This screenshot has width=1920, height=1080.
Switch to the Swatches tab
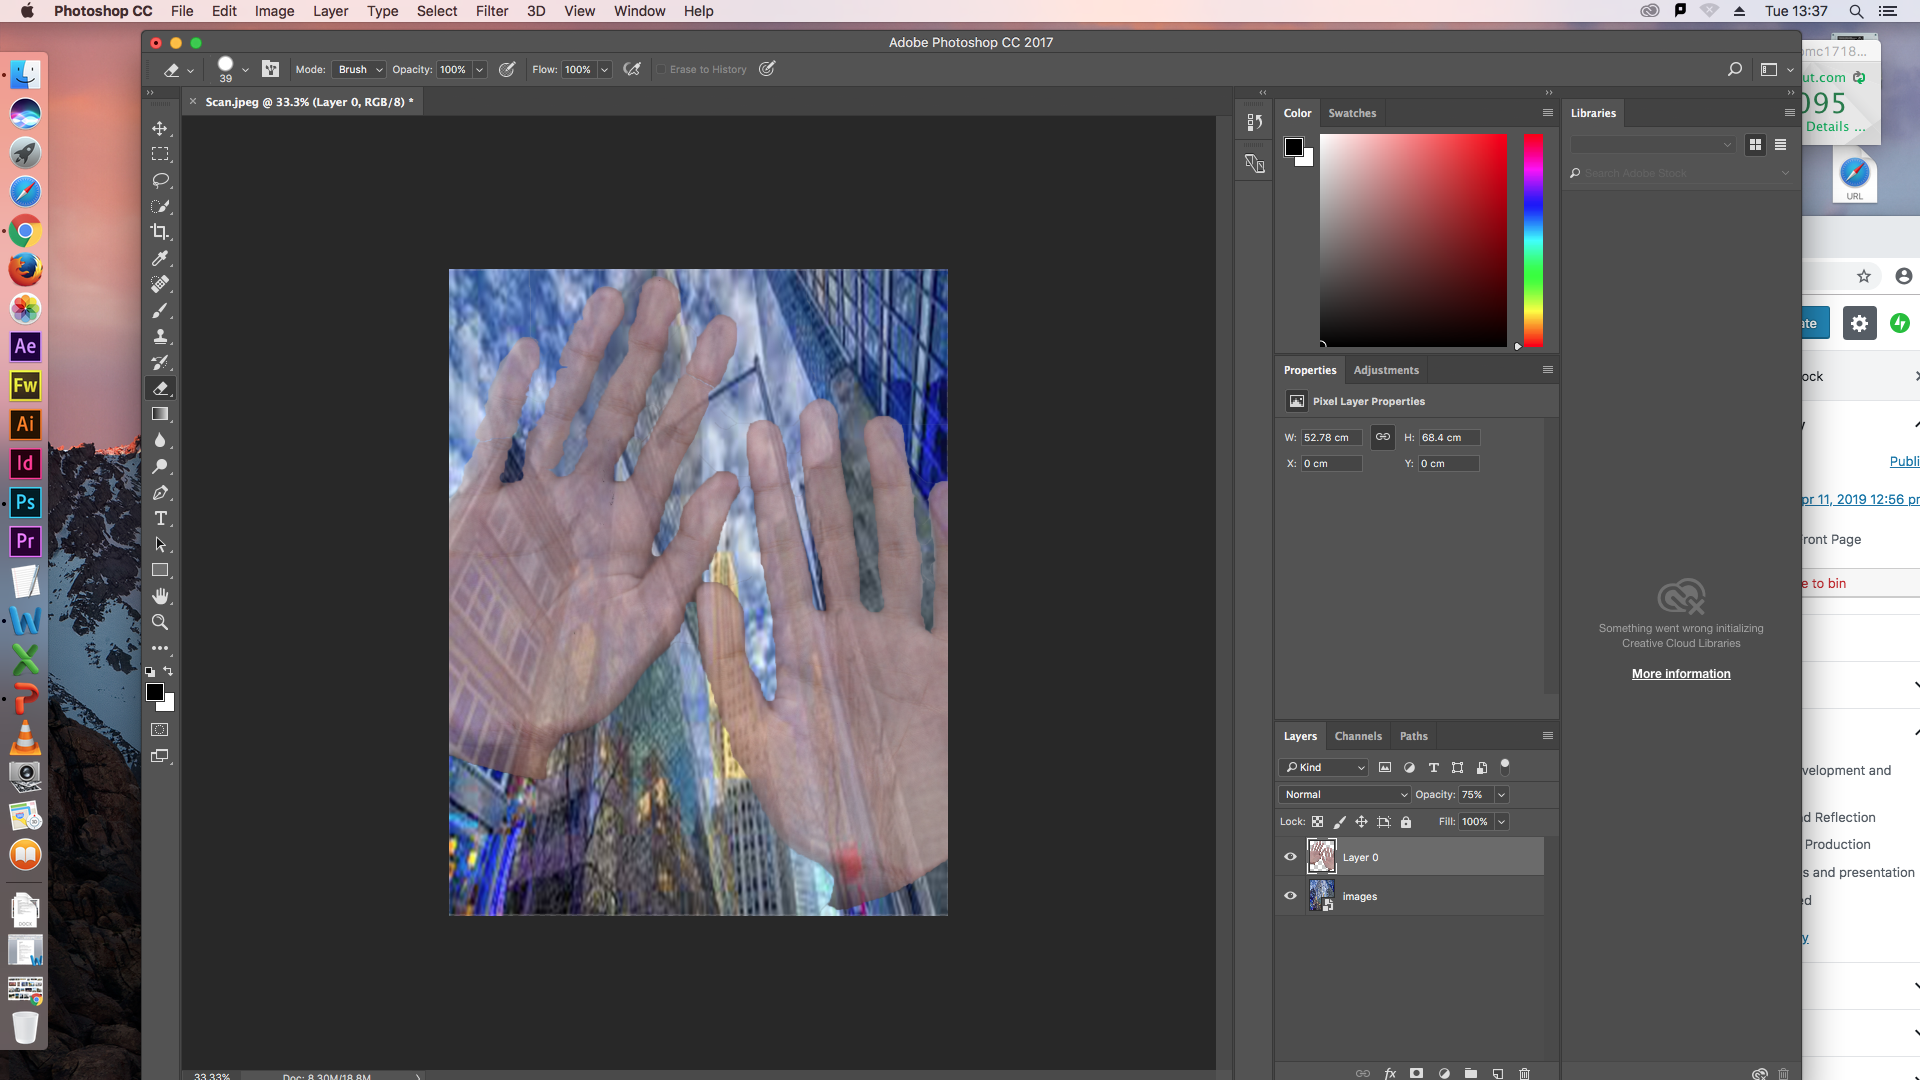(1352, 113)
